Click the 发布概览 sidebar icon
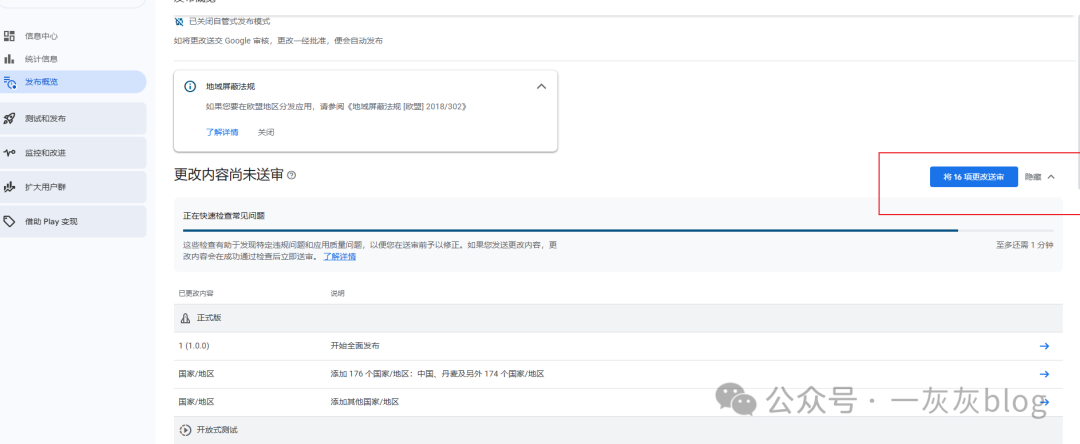This screenshot has width=1080, height=444. point(10,82)
